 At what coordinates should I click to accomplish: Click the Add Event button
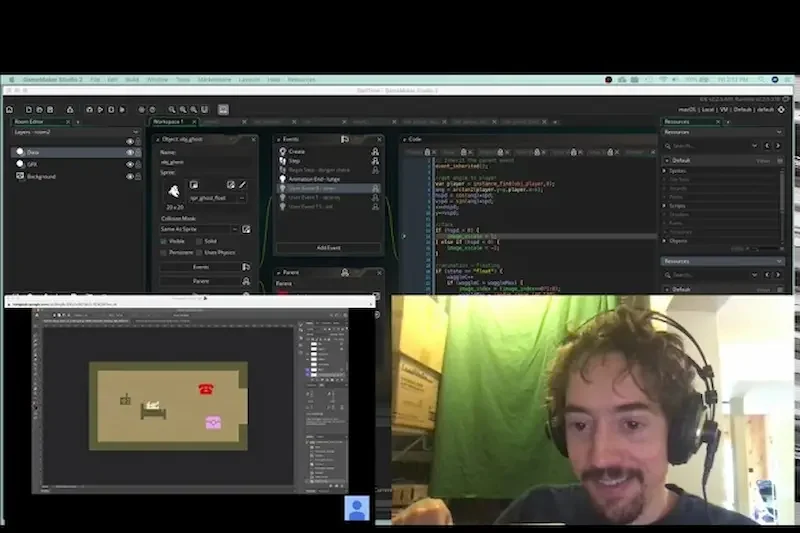click(x=329, y=248)
